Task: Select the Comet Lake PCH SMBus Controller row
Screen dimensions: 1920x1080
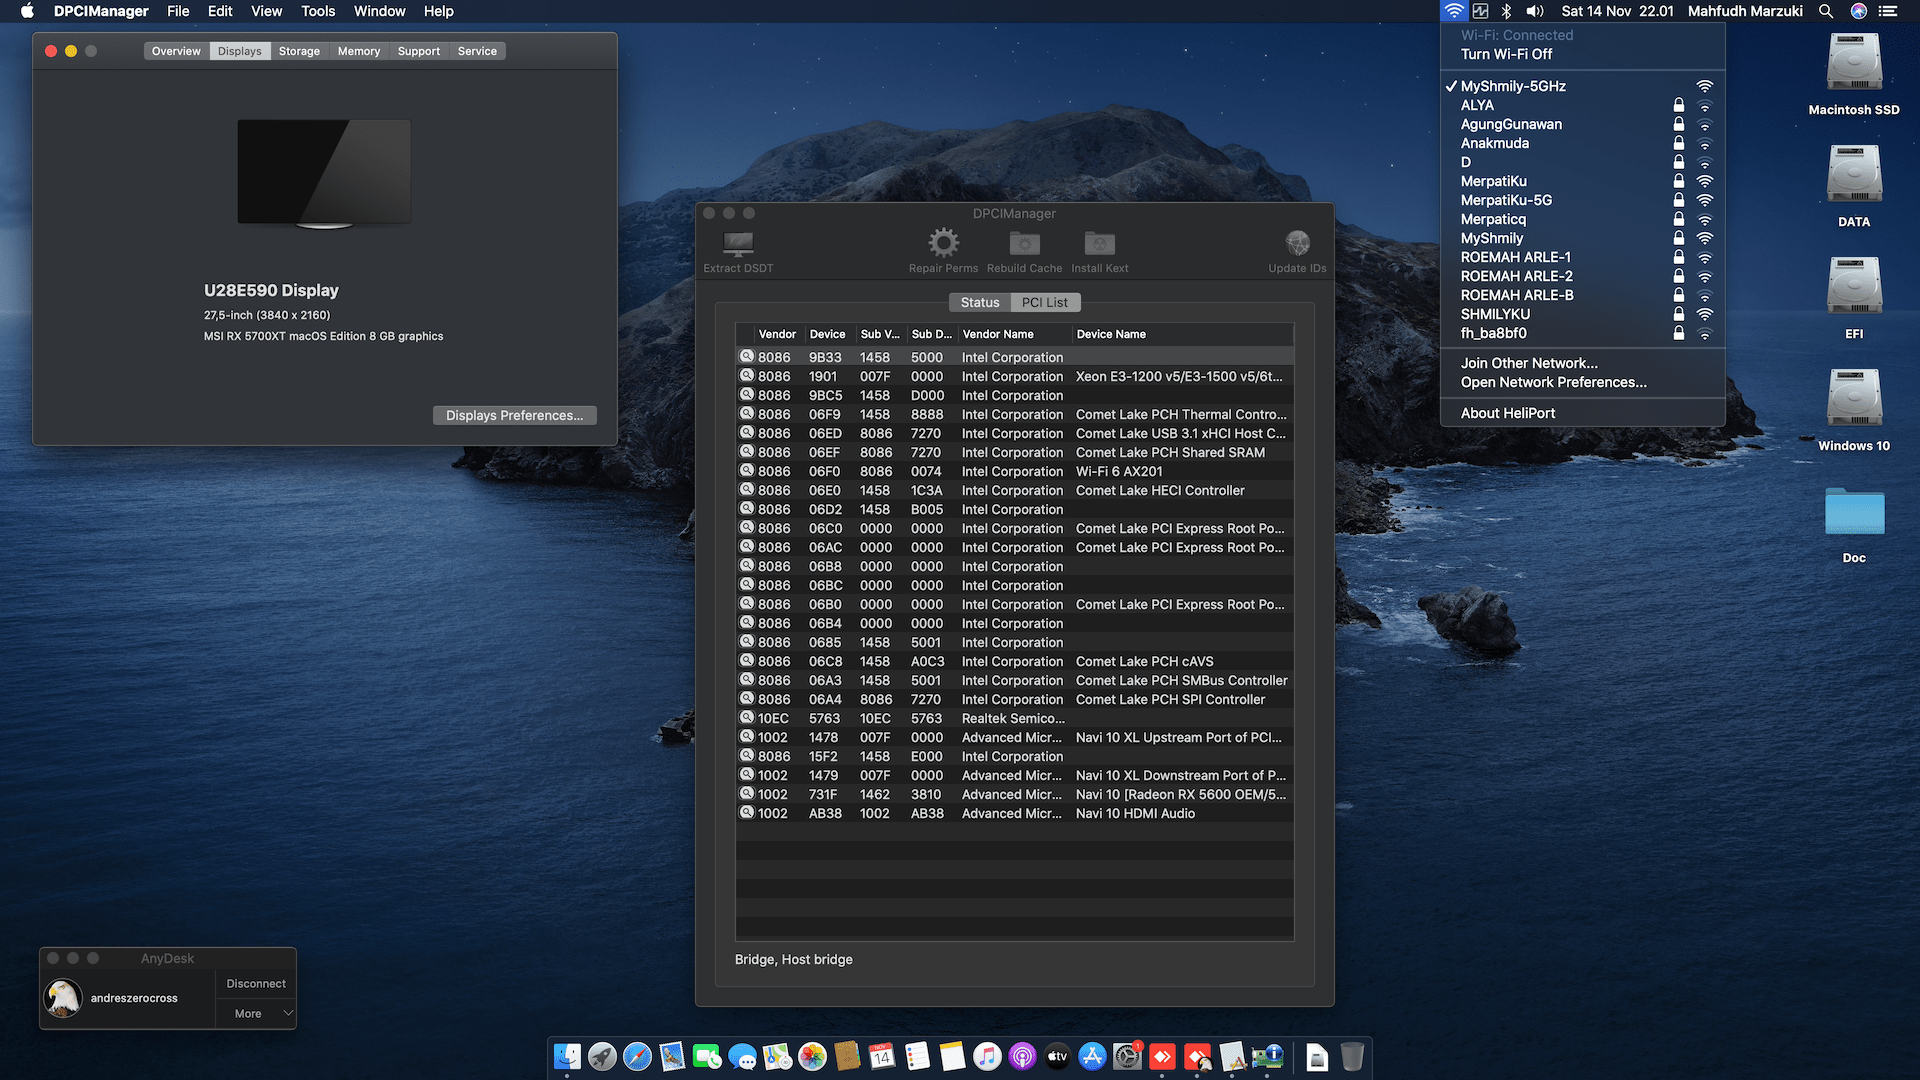Action: 1014,680
